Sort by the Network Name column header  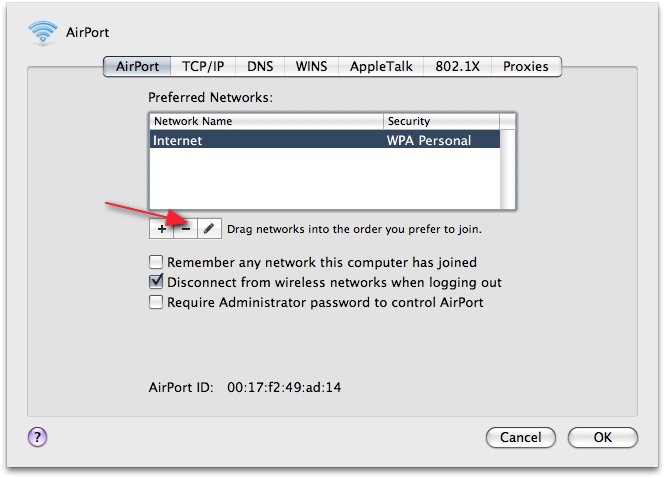(x=266, y=121)
